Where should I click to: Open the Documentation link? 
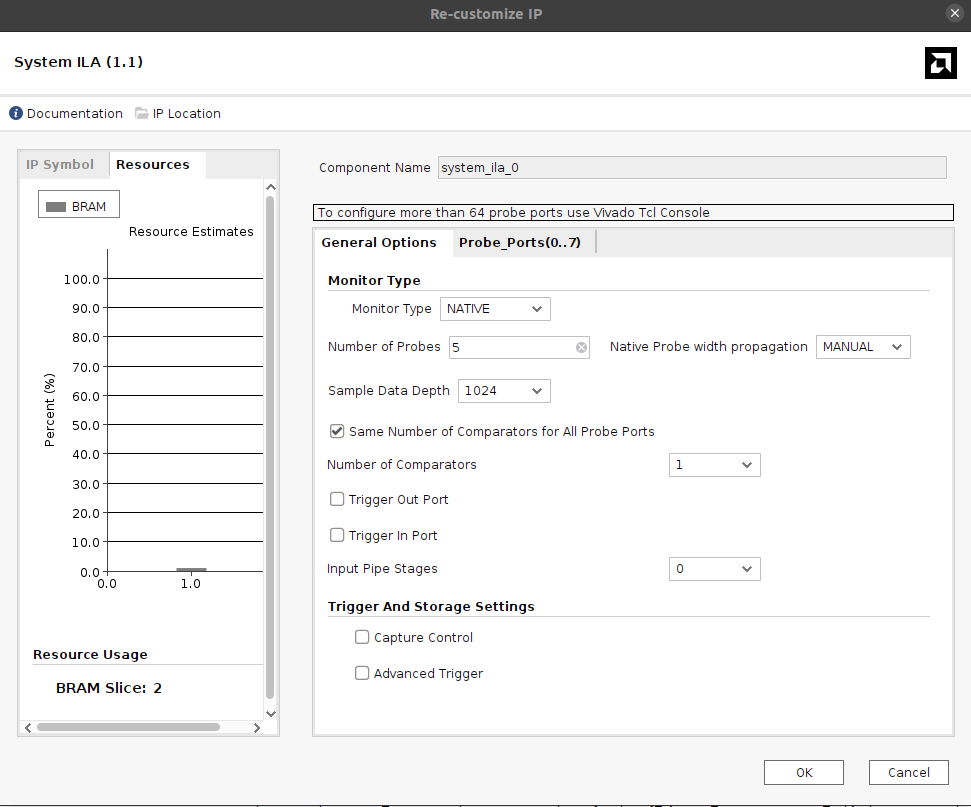74,113
